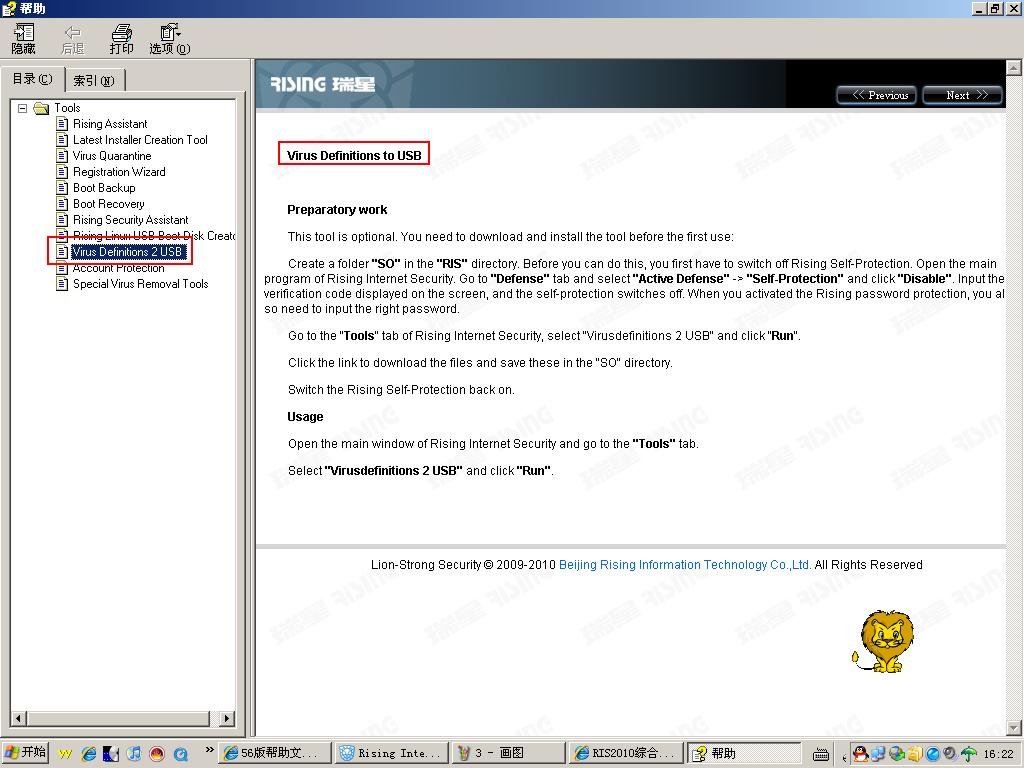Click the 帮助 taskbar button
Image resolution: width=1024 pixels, height=768 pixels.
tap(743, 753)
